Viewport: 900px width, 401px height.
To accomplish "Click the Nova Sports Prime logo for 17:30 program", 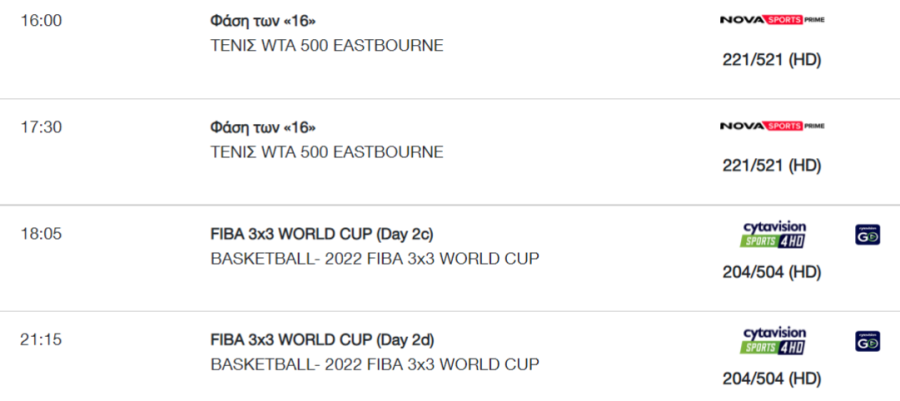I will click(x=772, y=126).
